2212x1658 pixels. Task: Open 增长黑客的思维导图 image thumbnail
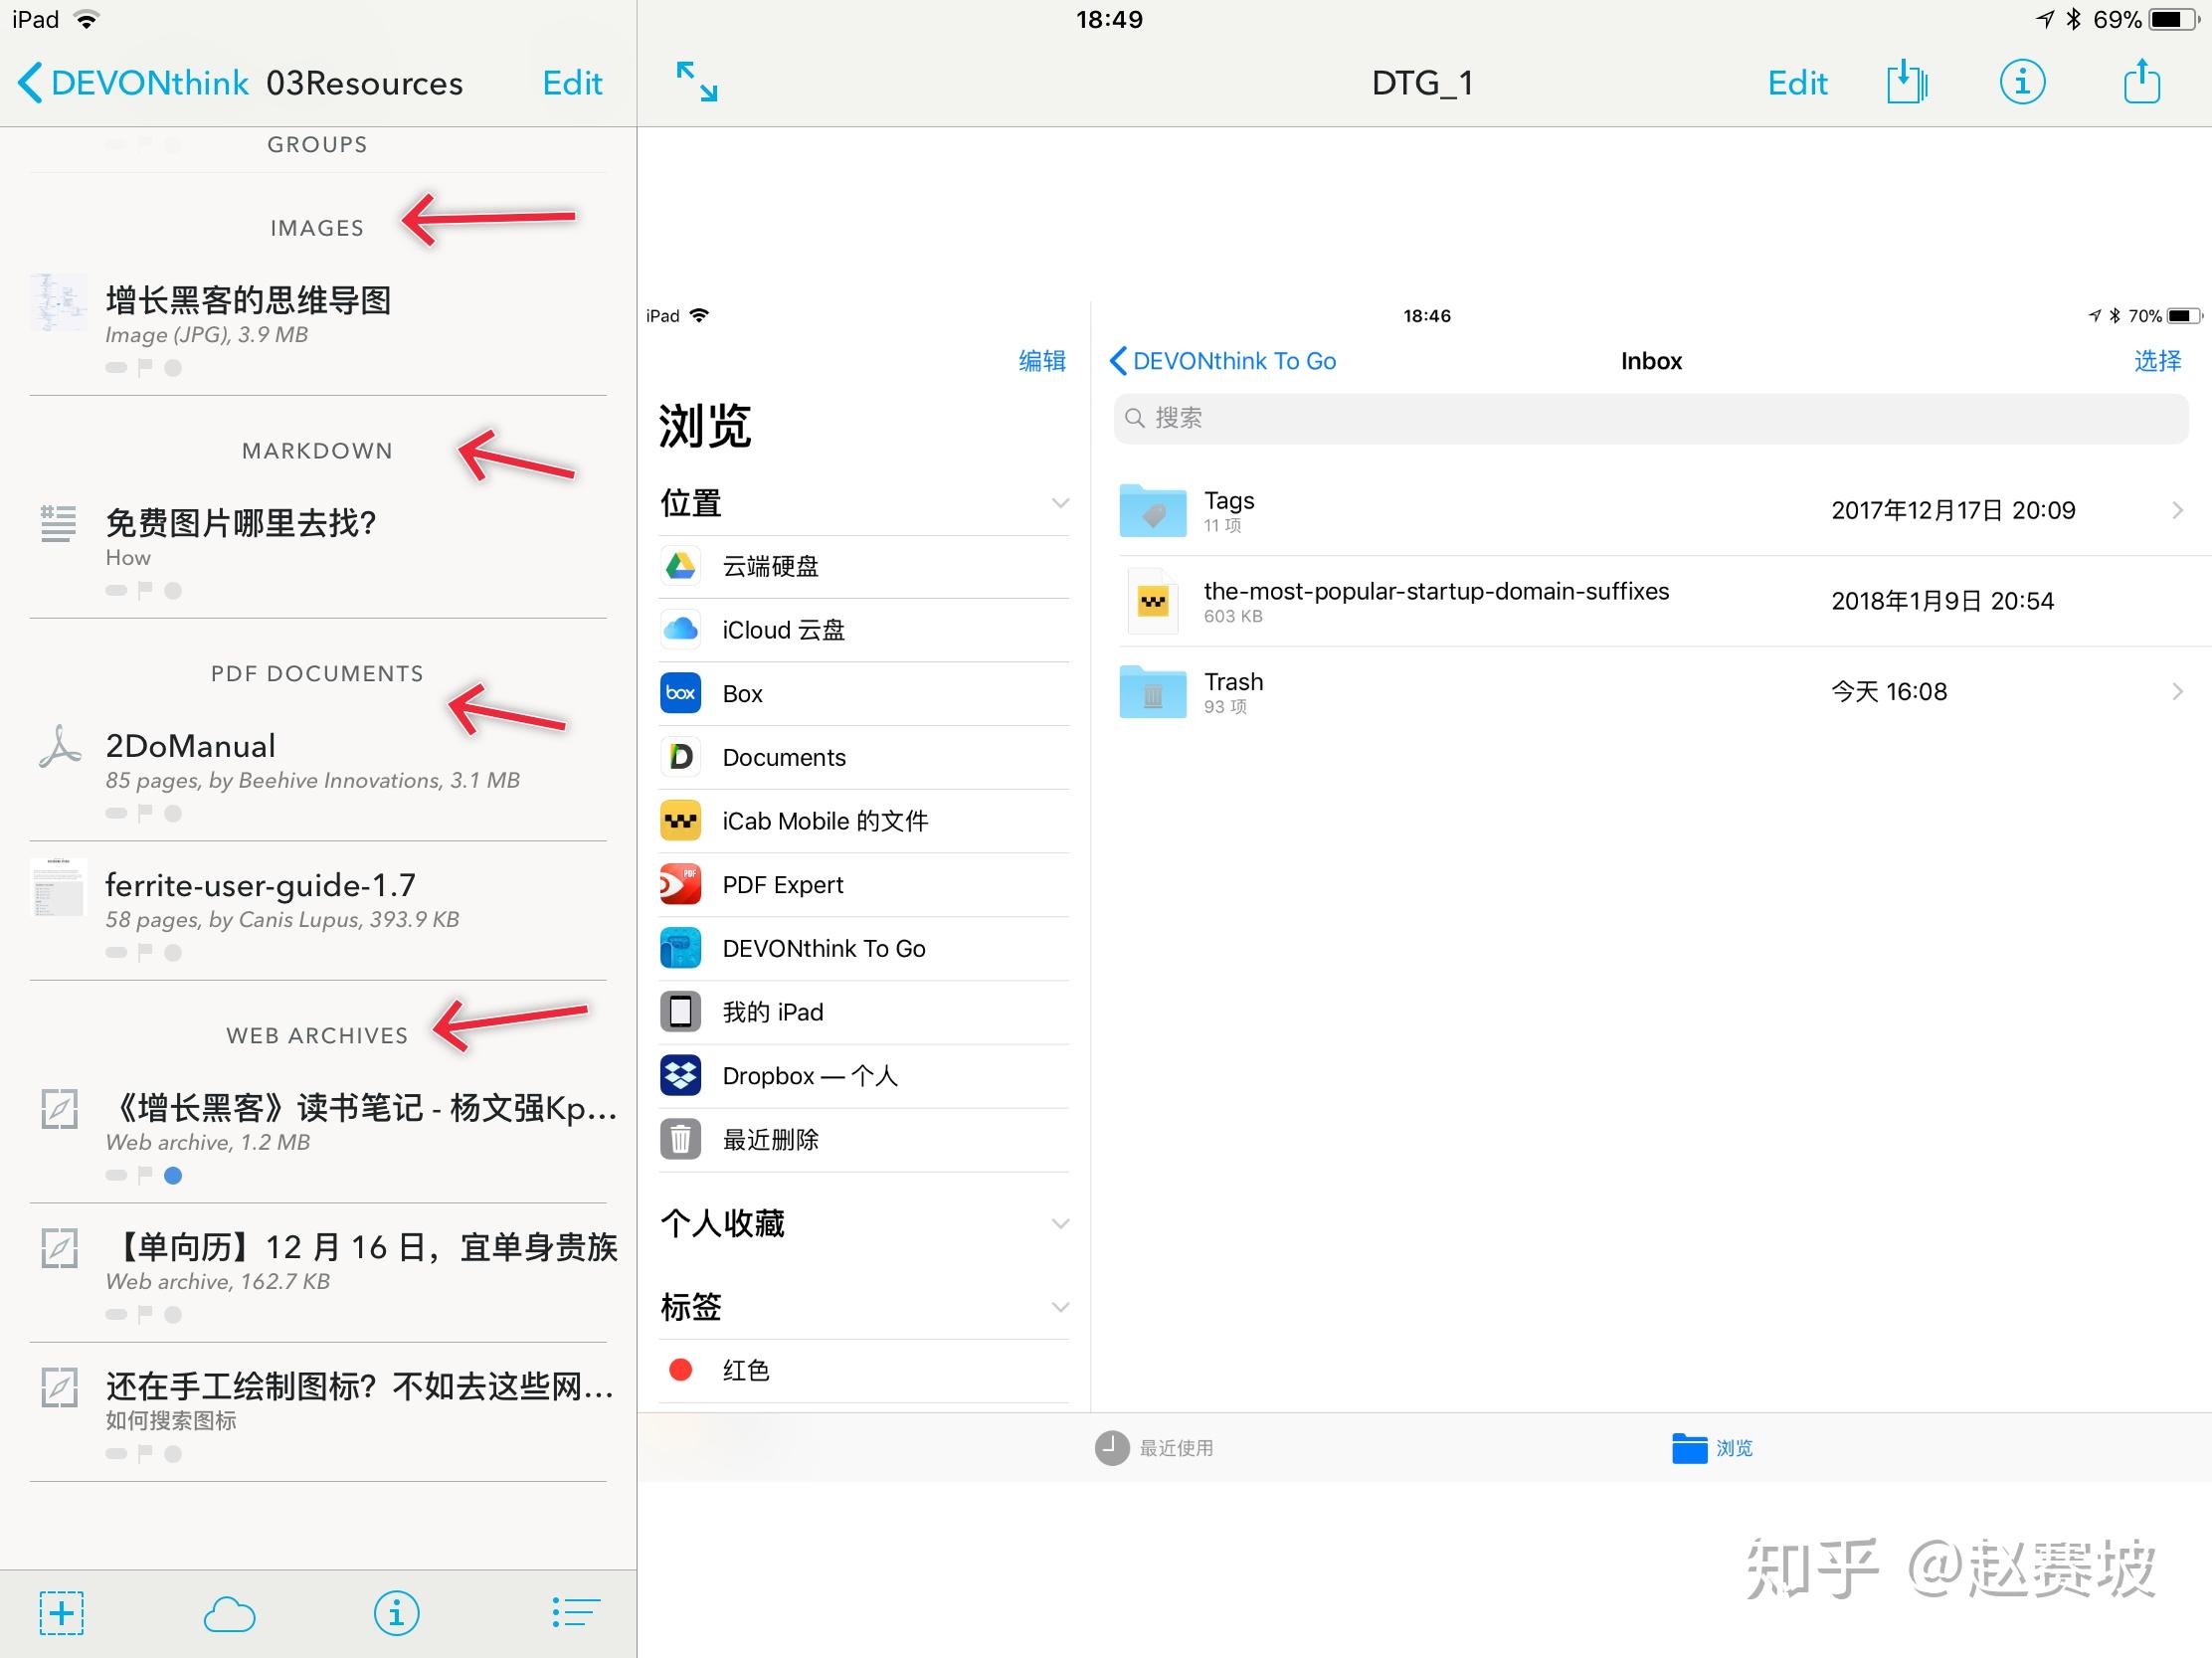58,302
